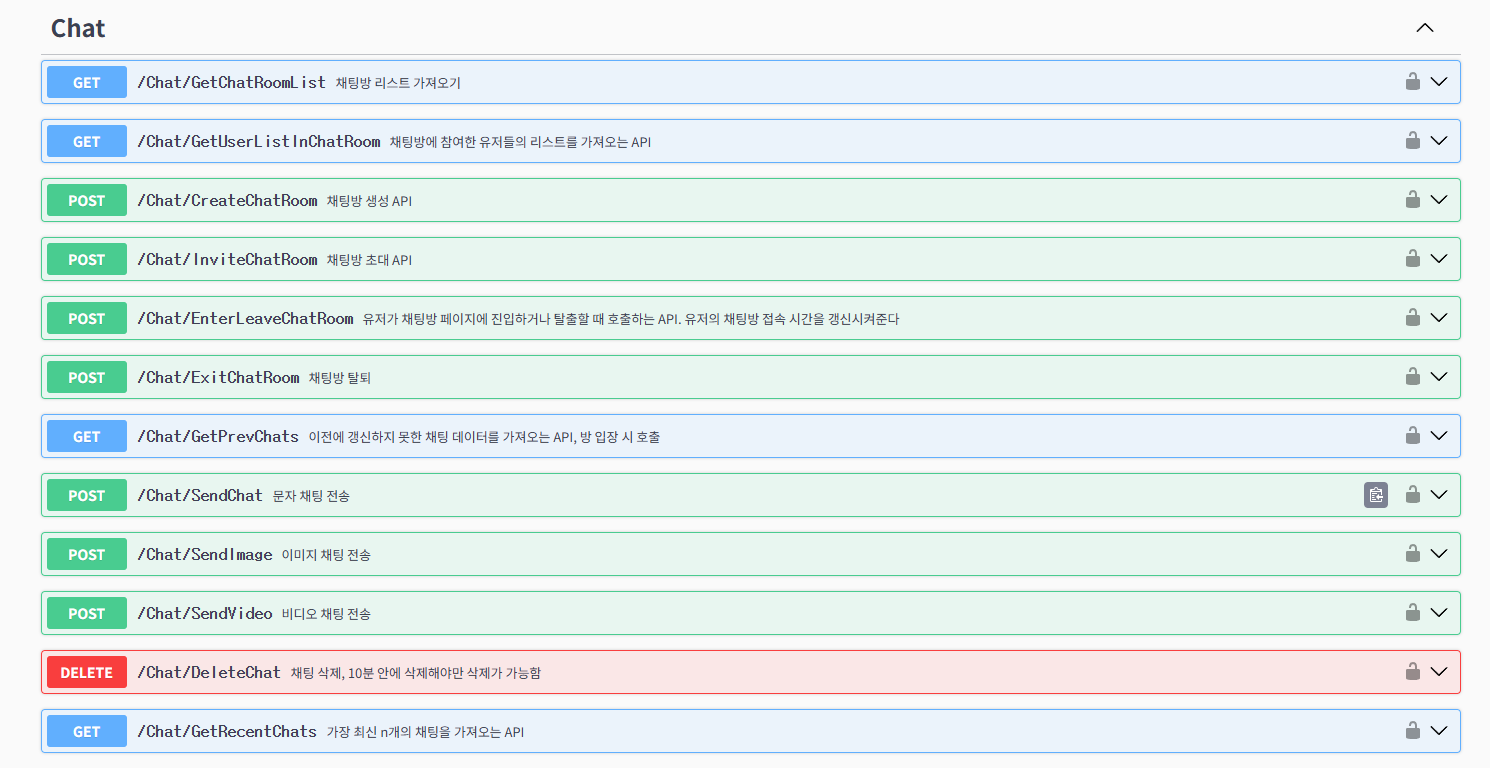Open the /Chat/SendVideo path link
1490x768 pixels.
[x=204, y=613]
